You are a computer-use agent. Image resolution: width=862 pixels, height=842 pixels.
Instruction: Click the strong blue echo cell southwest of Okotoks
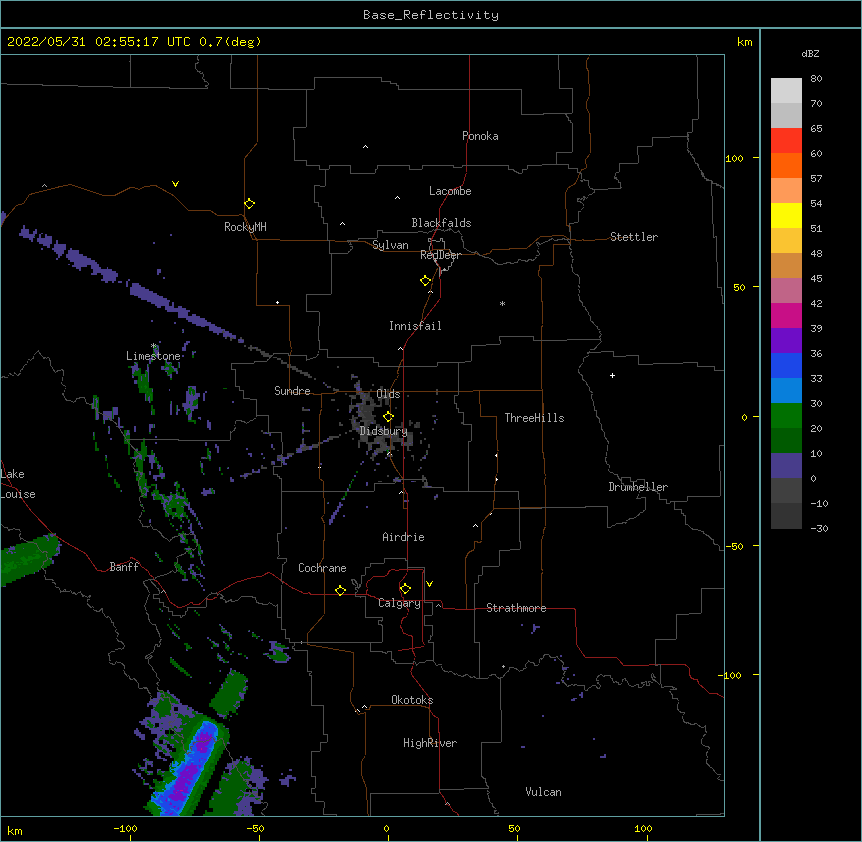point(190,767)
